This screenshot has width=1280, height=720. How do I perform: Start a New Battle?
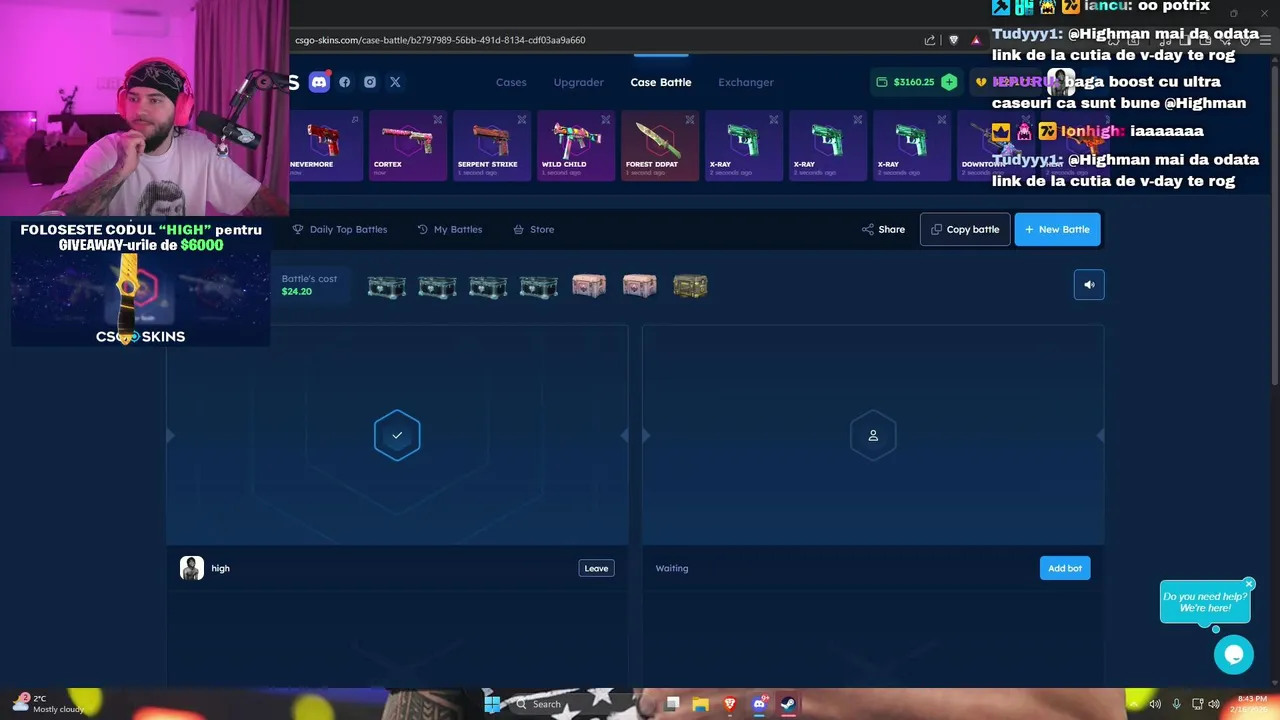click(x=1057, y=229)
